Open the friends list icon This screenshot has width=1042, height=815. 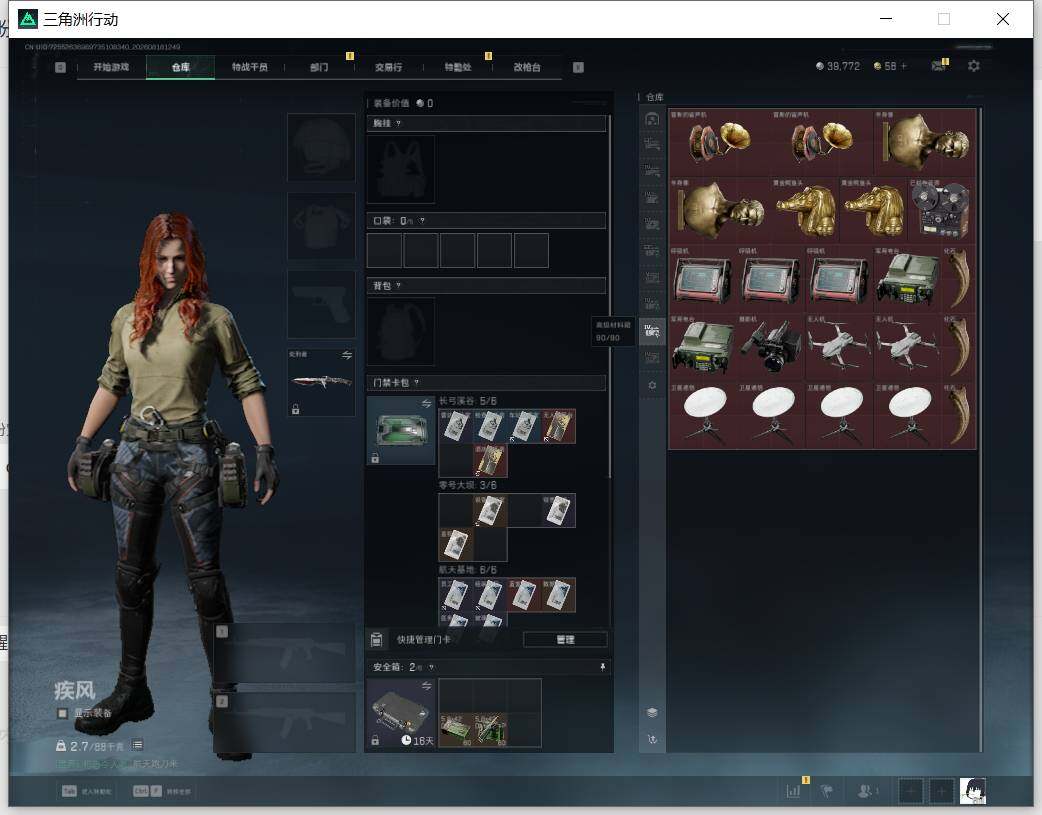tap(866, 791)
